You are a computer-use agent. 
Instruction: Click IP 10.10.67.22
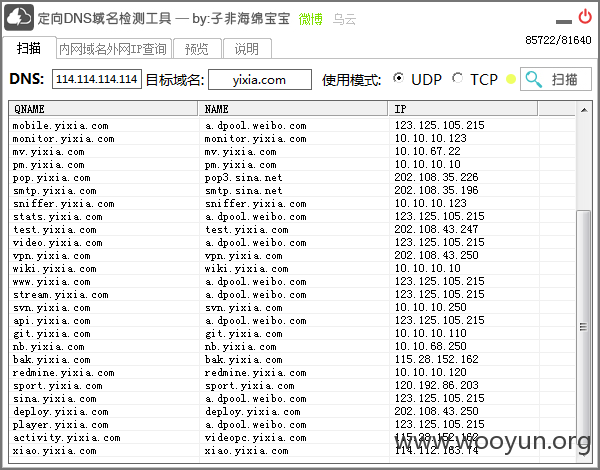(x=427, y=151)
